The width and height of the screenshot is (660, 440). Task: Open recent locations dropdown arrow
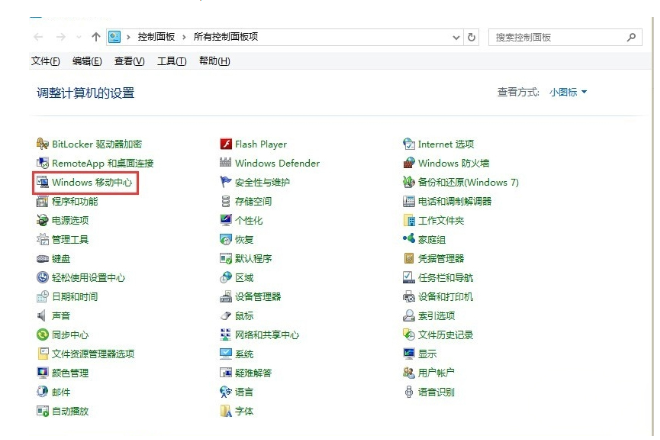pos(79,37)
